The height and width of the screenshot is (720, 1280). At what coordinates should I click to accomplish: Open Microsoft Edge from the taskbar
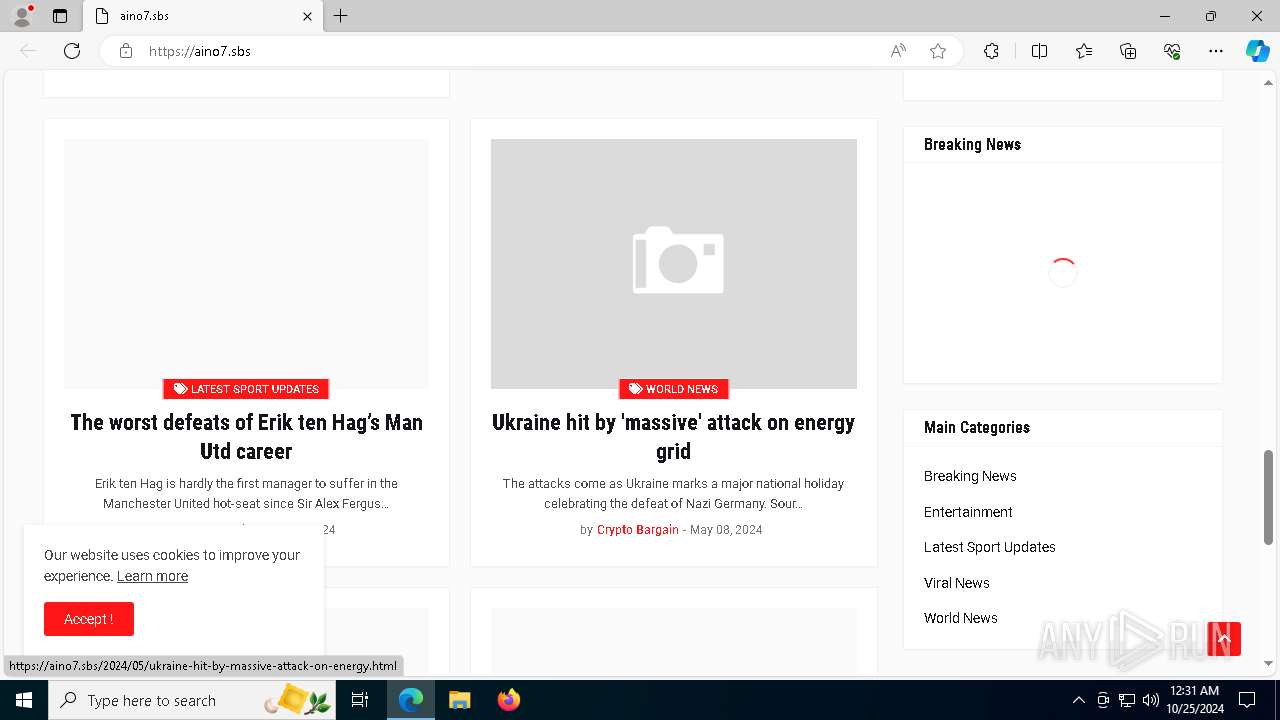point(411,700)
